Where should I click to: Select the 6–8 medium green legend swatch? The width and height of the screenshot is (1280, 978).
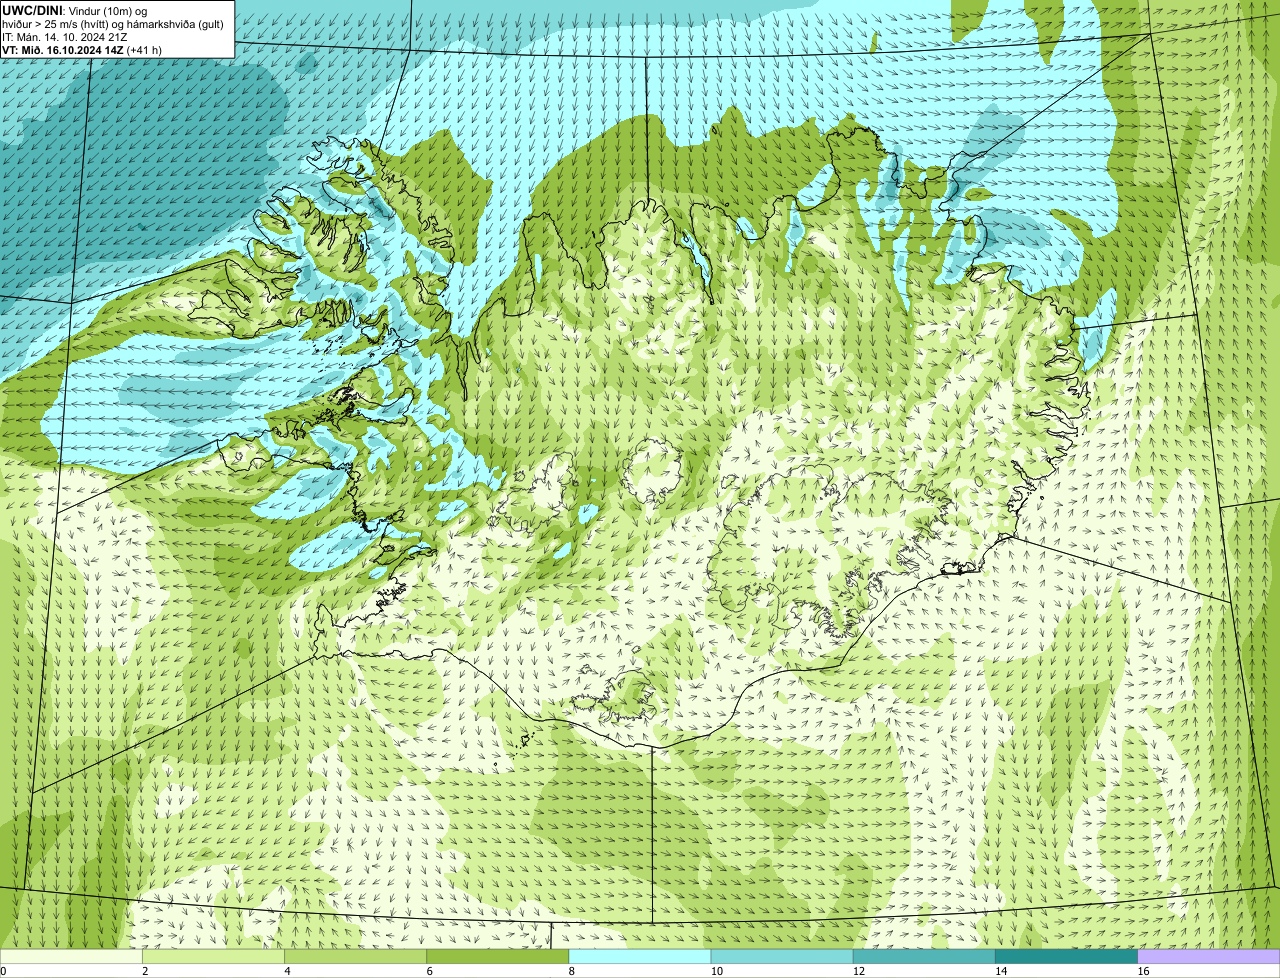(498, 956)
